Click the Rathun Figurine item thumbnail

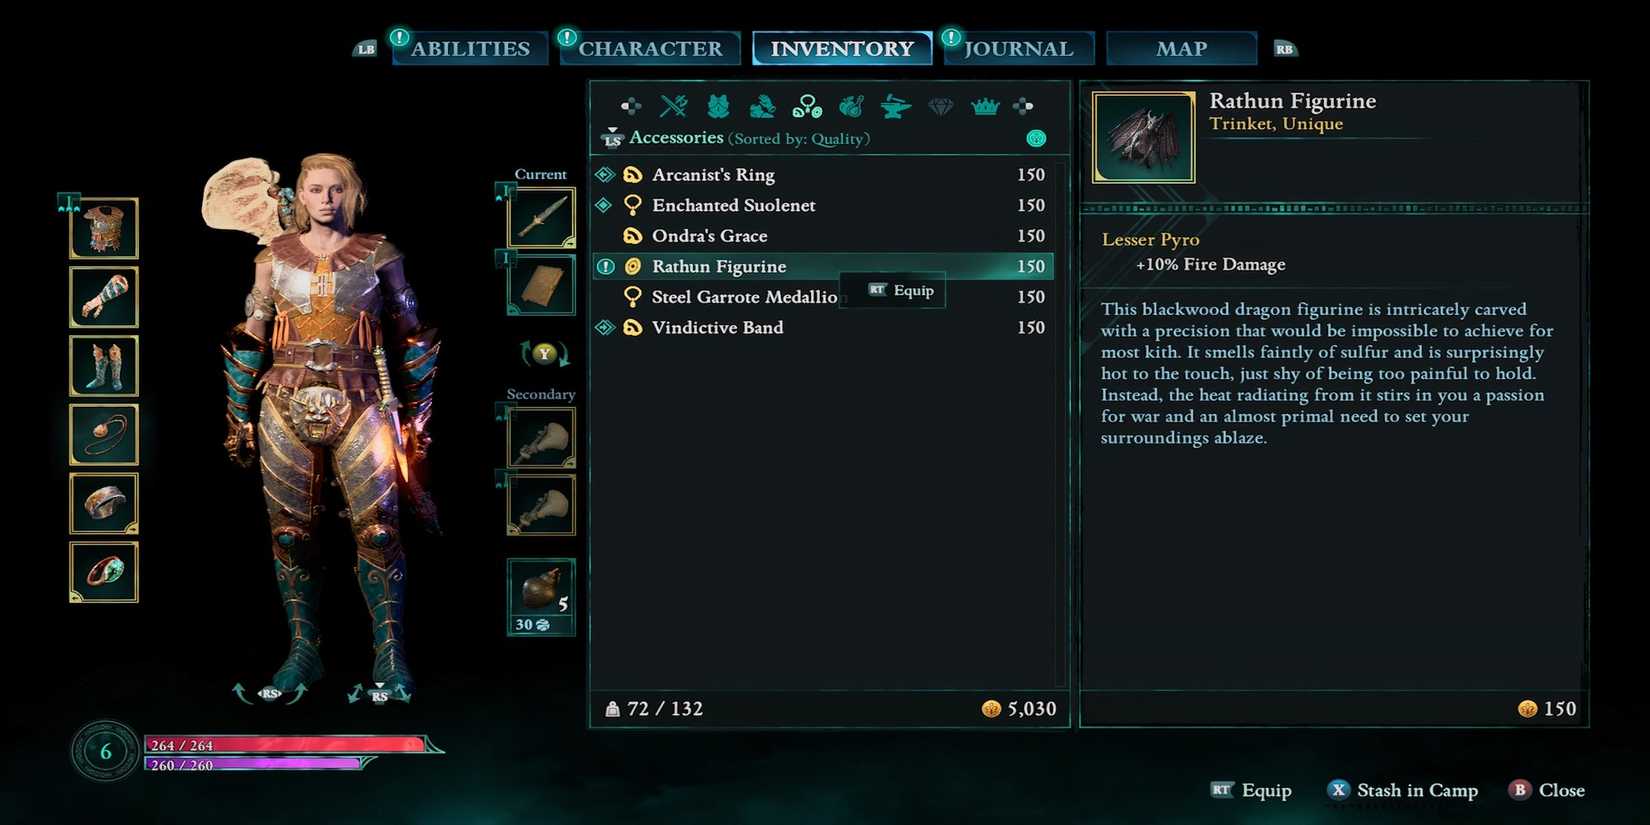1143,137
